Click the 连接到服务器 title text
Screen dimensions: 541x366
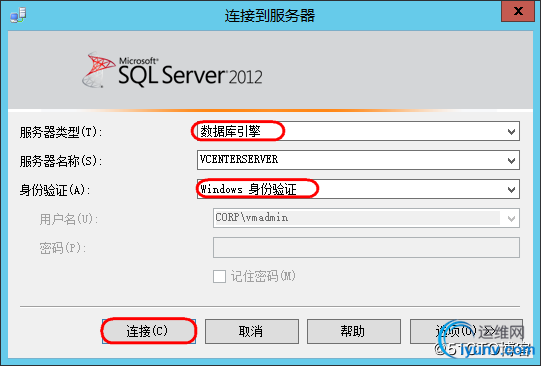[270, 16]
